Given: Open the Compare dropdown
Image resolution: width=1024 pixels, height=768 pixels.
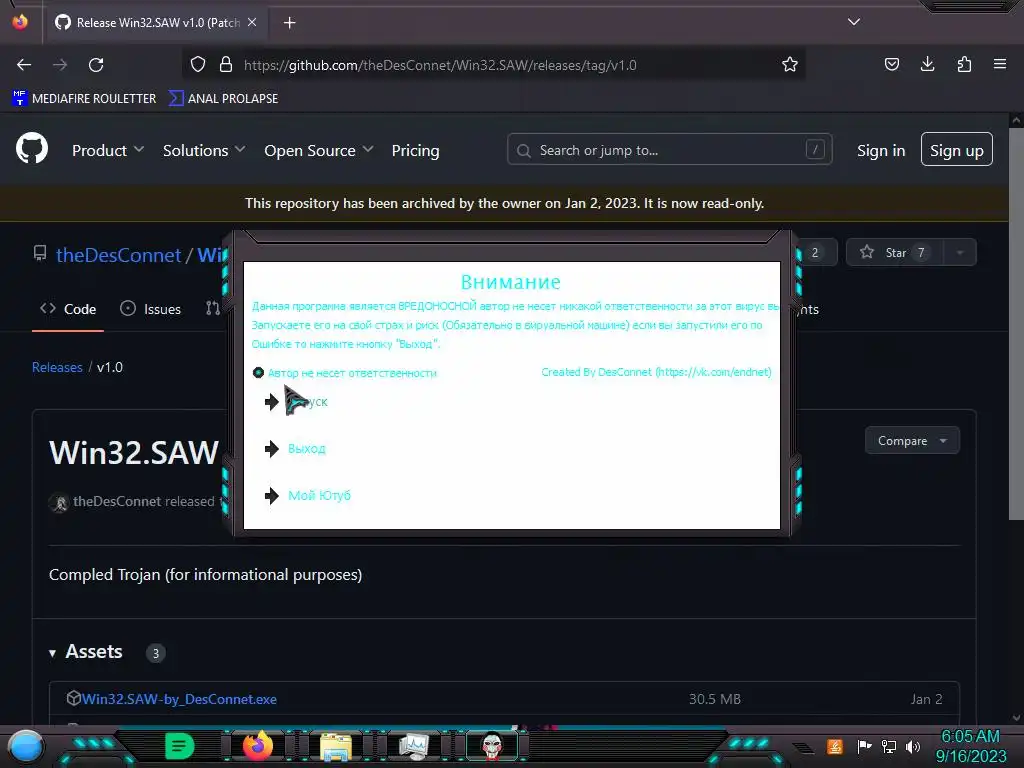Looking at the screenshot, I should pyautogui.click(x=912, y=441).
